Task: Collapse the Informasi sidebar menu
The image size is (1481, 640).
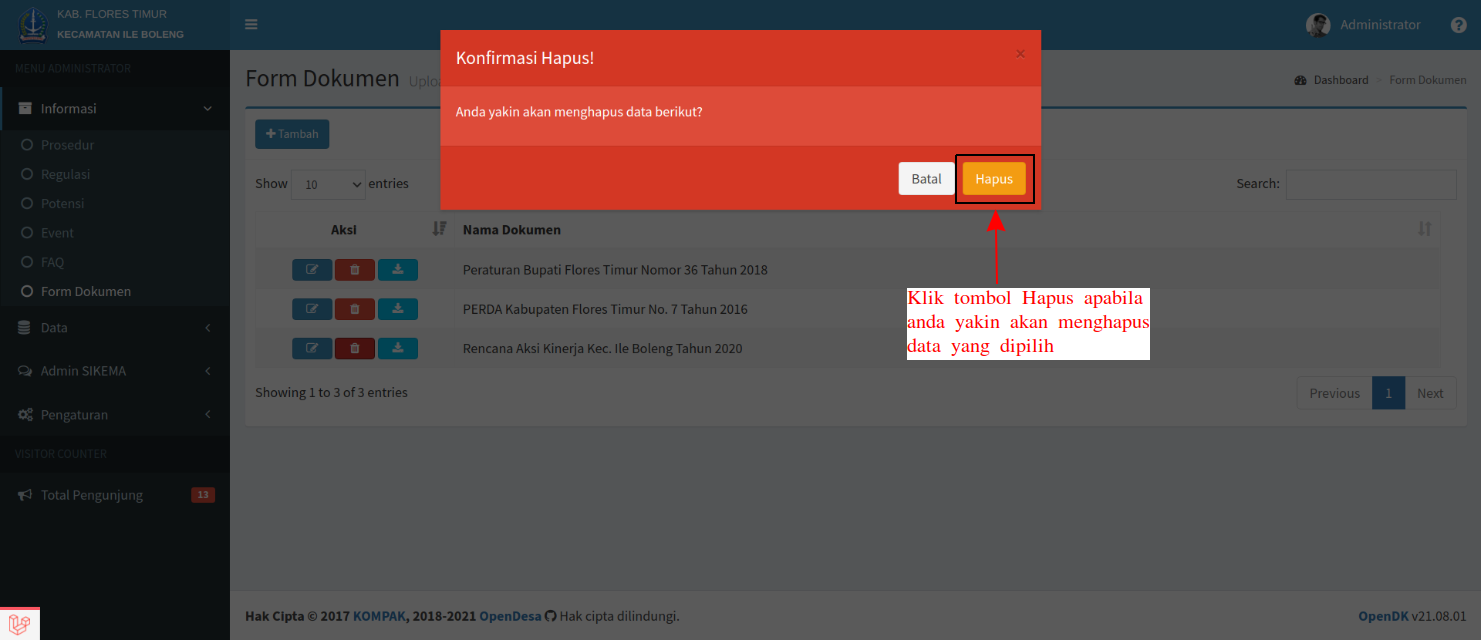Action: click(x=115, y=108)
